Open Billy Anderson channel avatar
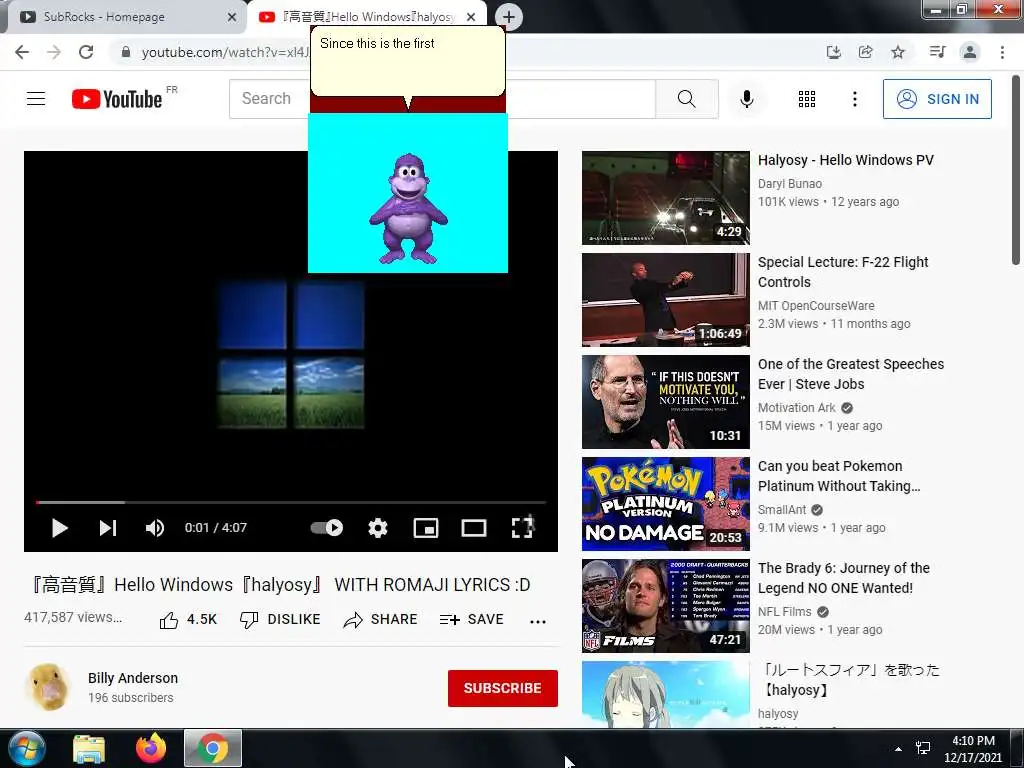1024x768 pixels. point(48,687)
